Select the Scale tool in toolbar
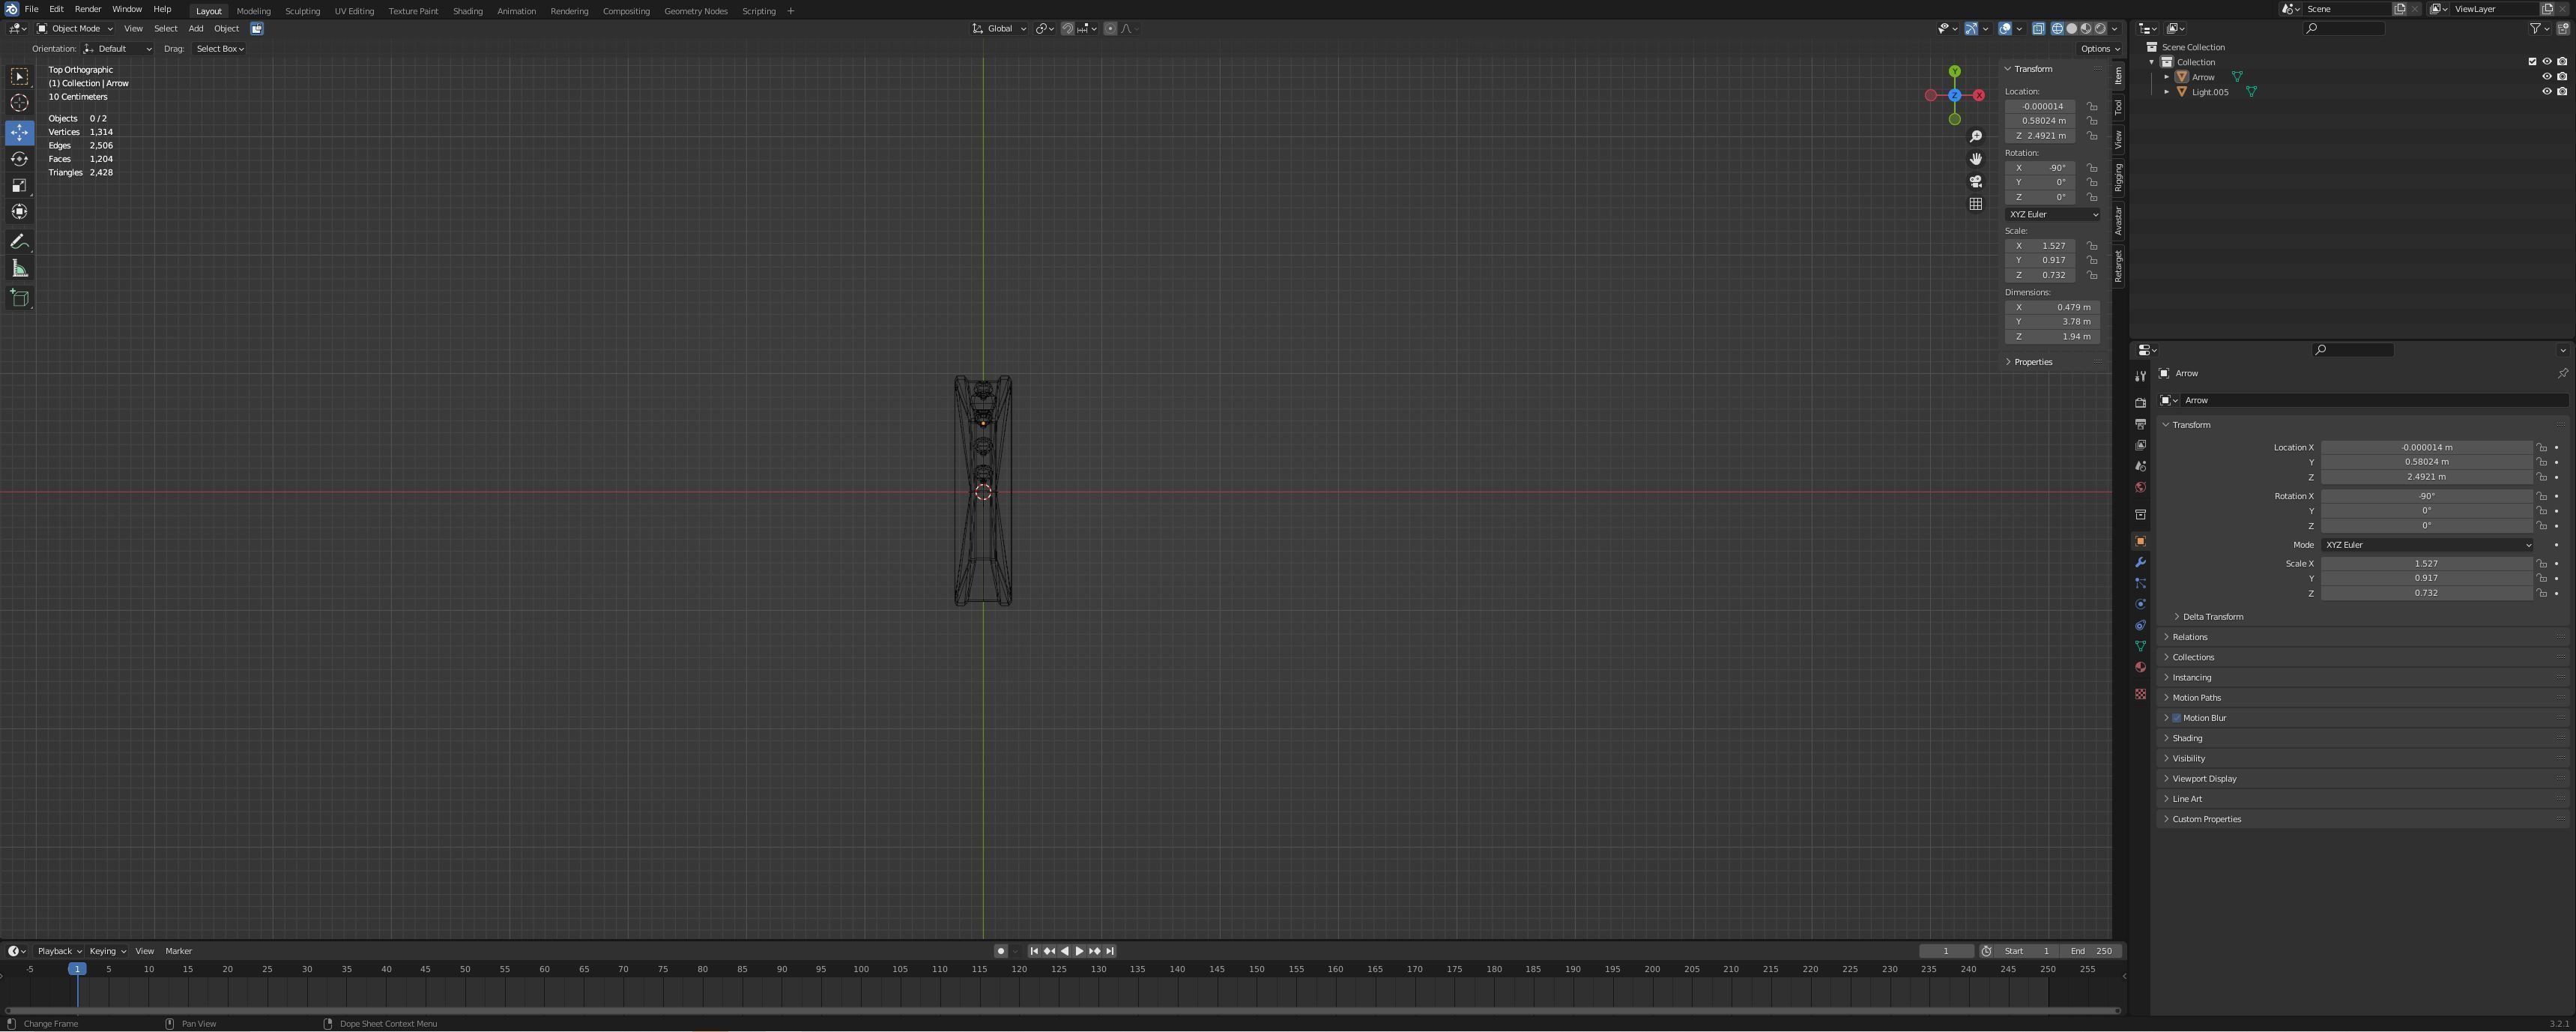This screenshot has height=1032, width=2576. tap(20, 185)
